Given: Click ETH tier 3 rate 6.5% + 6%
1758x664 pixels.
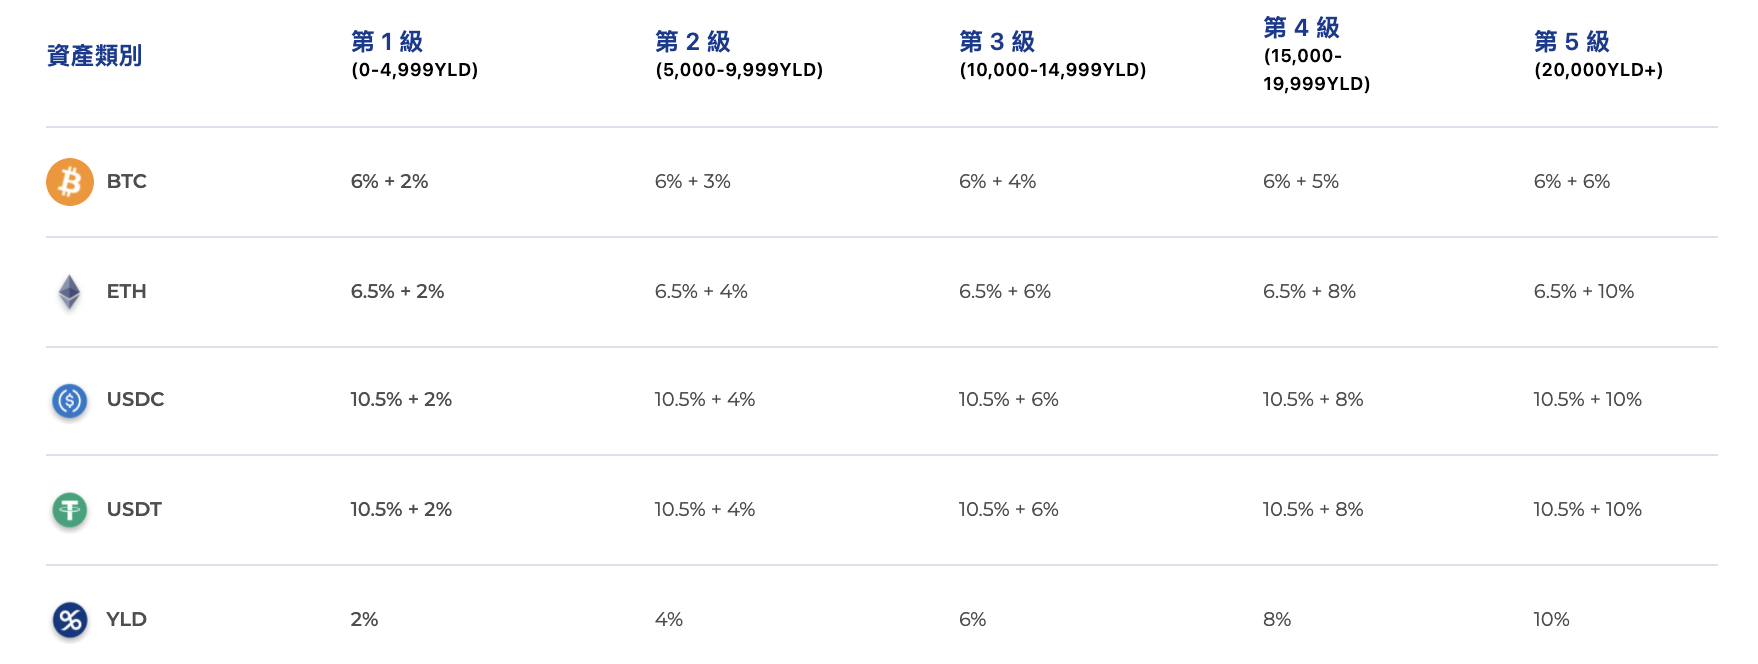Looking at the screenshot, I should click(1005, 292).
